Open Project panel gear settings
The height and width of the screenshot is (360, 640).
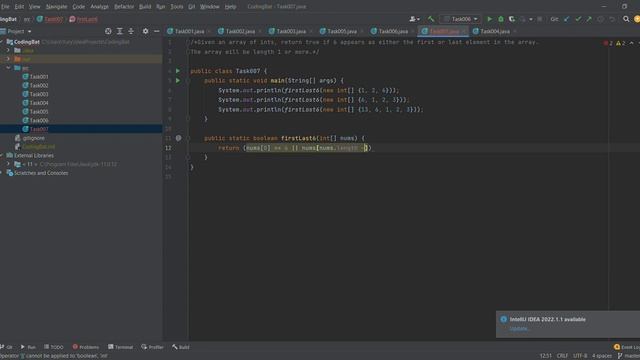[145, 31]
